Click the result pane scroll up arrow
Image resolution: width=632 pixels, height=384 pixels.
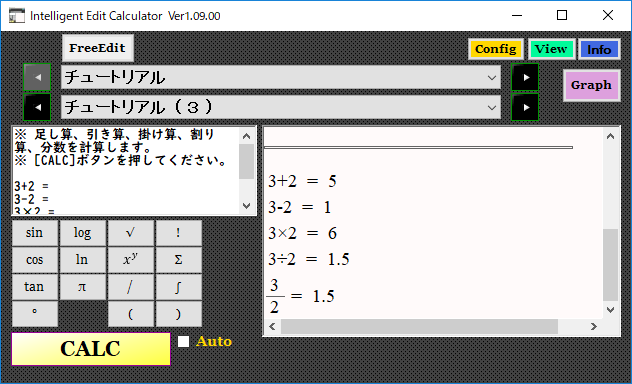point(610,136)
